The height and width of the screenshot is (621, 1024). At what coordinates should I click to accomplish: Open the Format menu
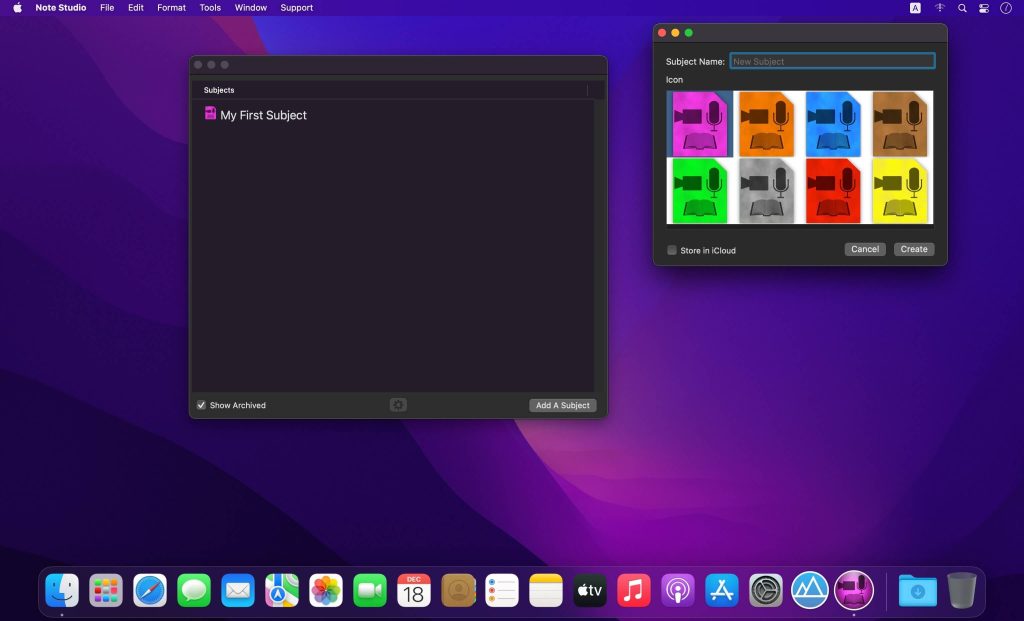tap(171, 8)
